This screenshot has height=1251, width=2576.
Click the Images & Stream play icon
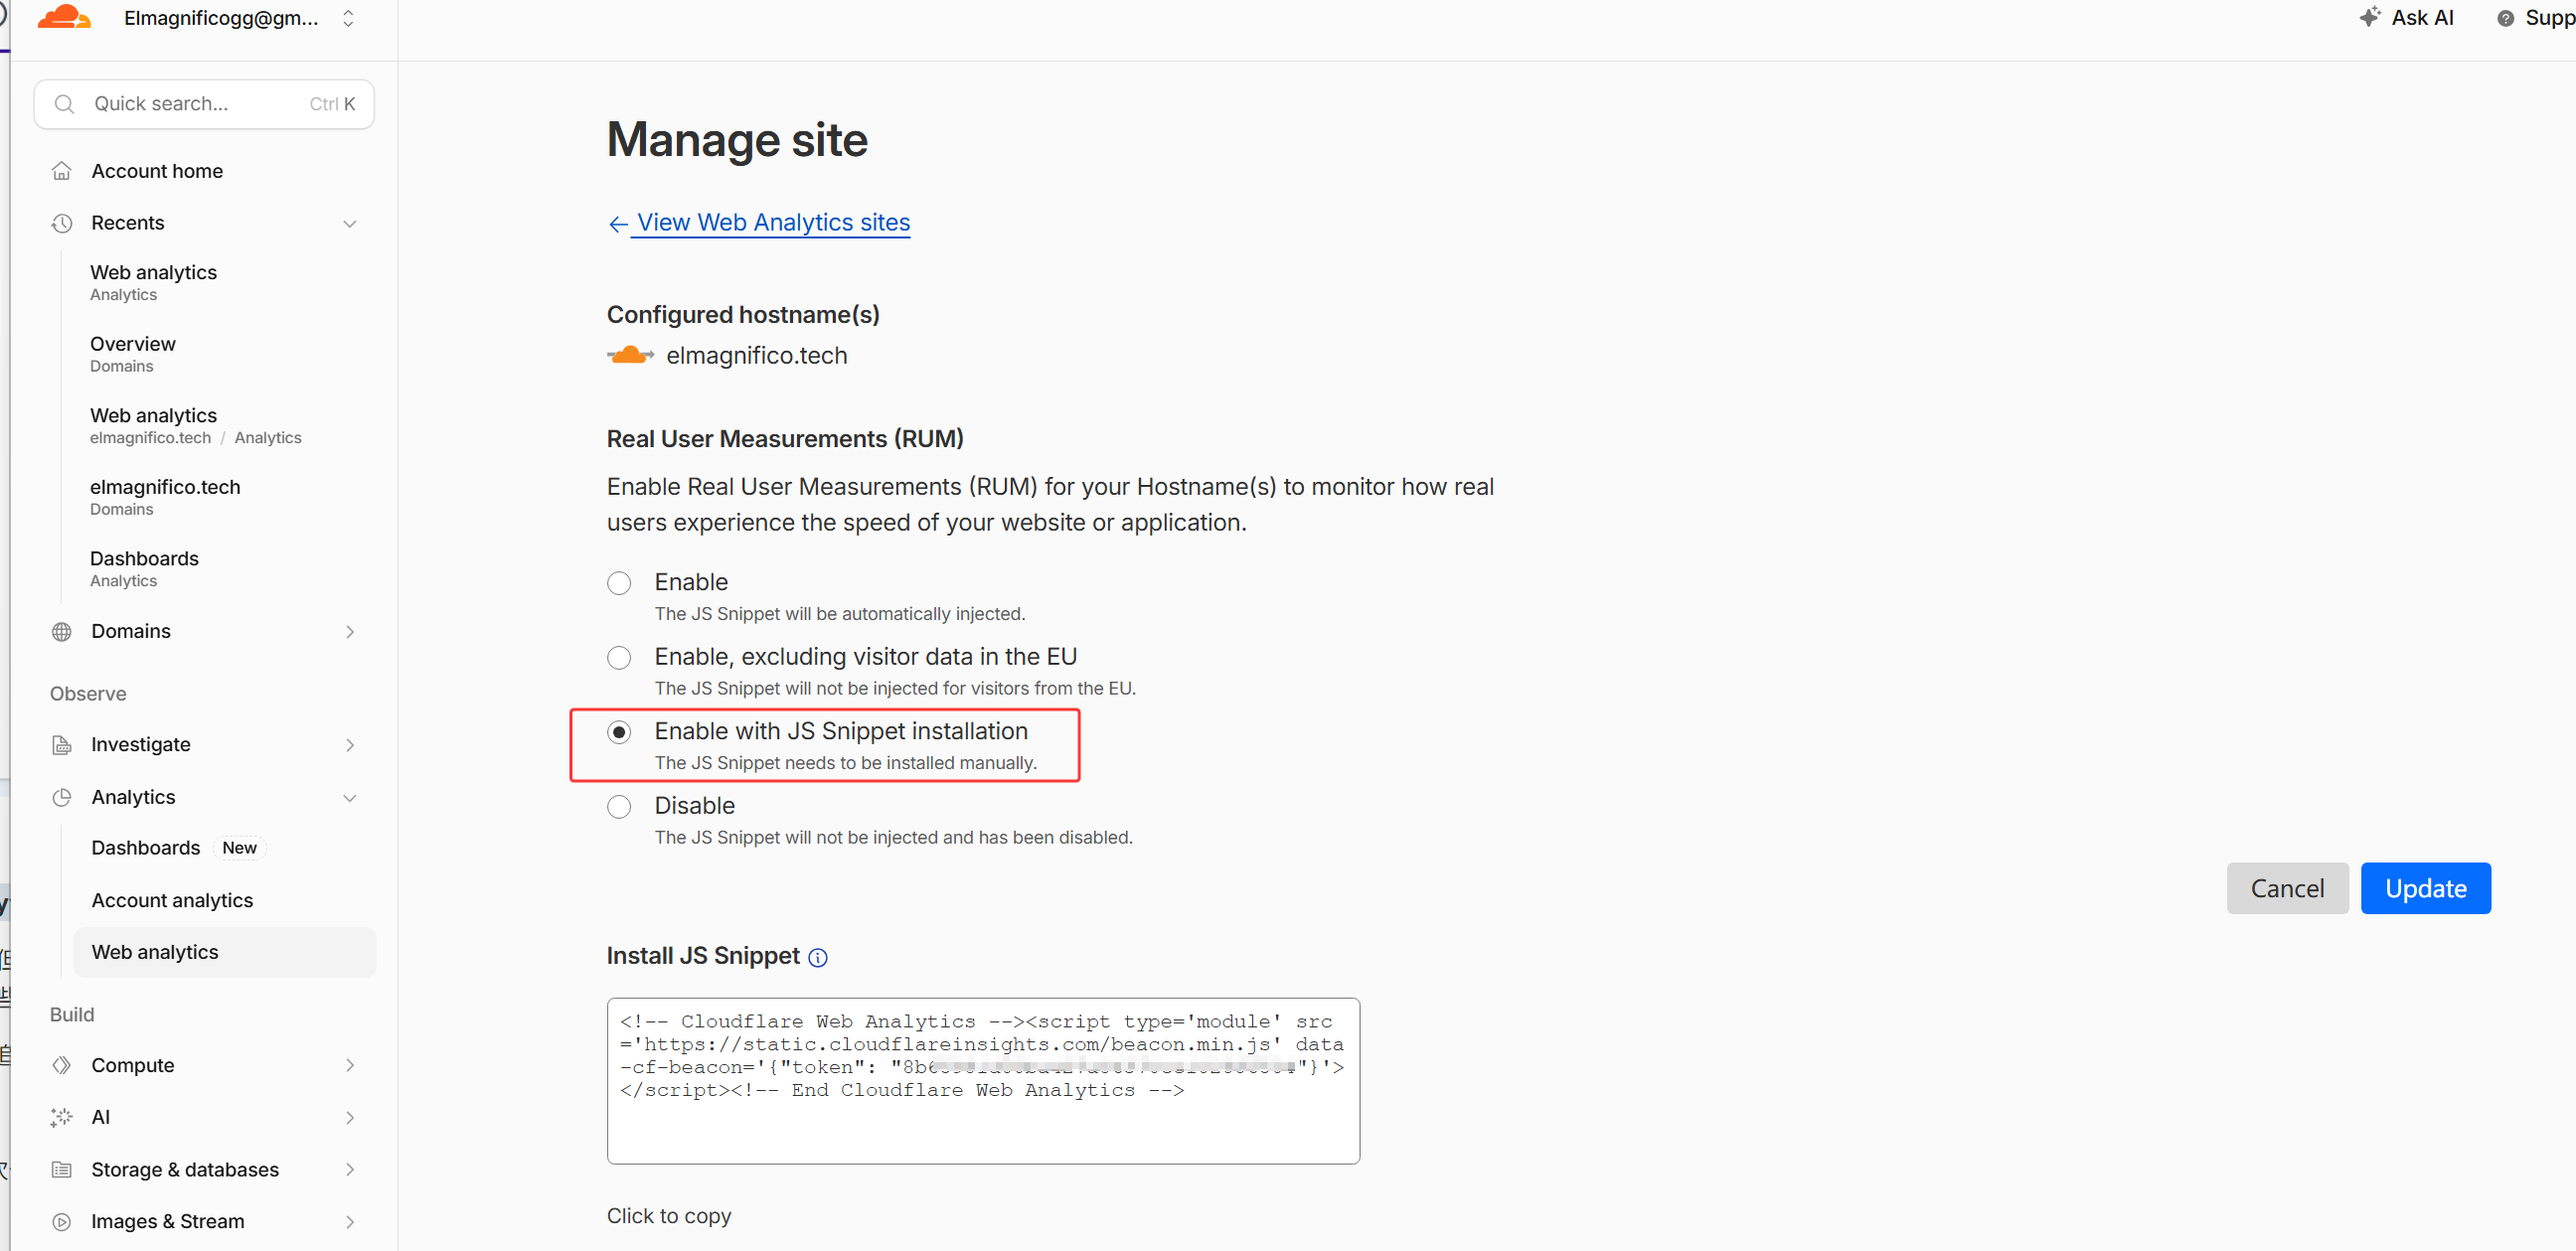tap(62, 1221)
